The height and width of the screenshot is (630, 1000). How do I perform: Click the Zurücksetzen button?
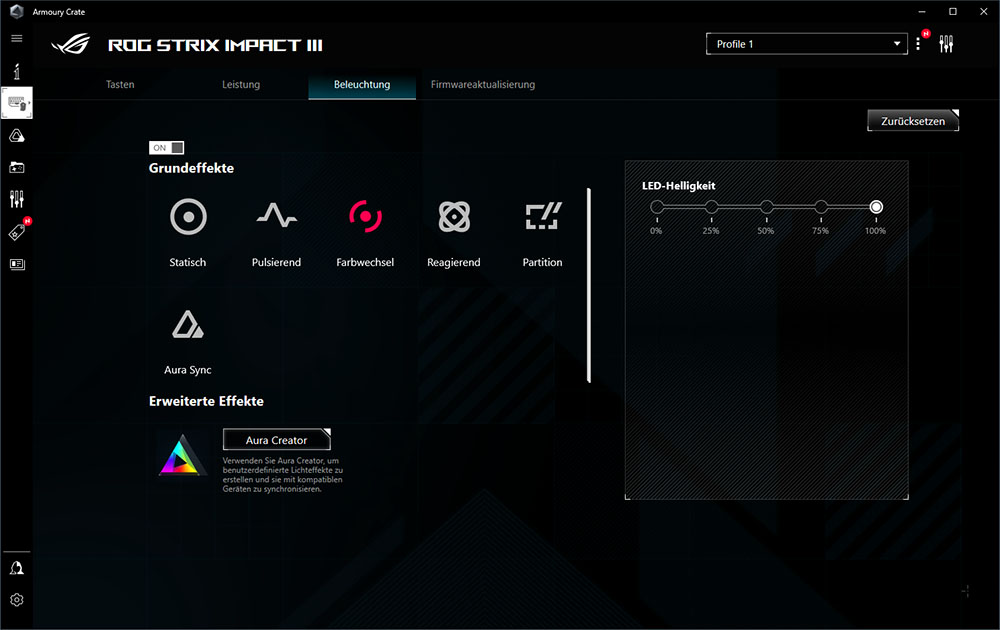pyautogui.click(x=913, y=121)
